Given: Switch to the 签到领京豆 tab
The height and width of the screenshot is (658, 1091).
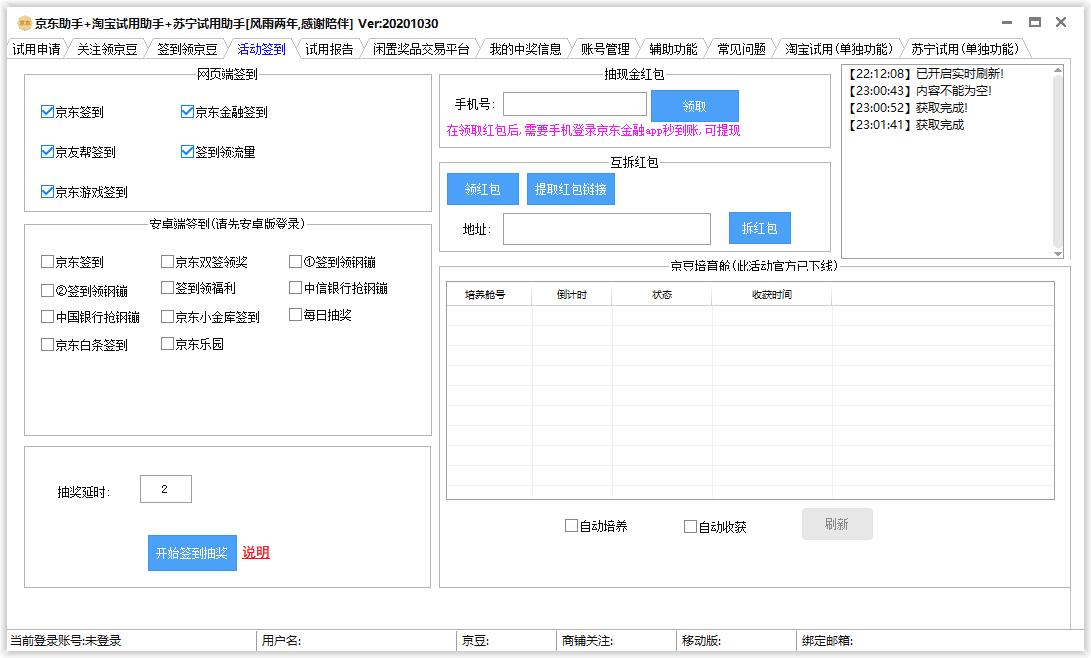Looking at the screenshot, I should [x=187, y=49].
